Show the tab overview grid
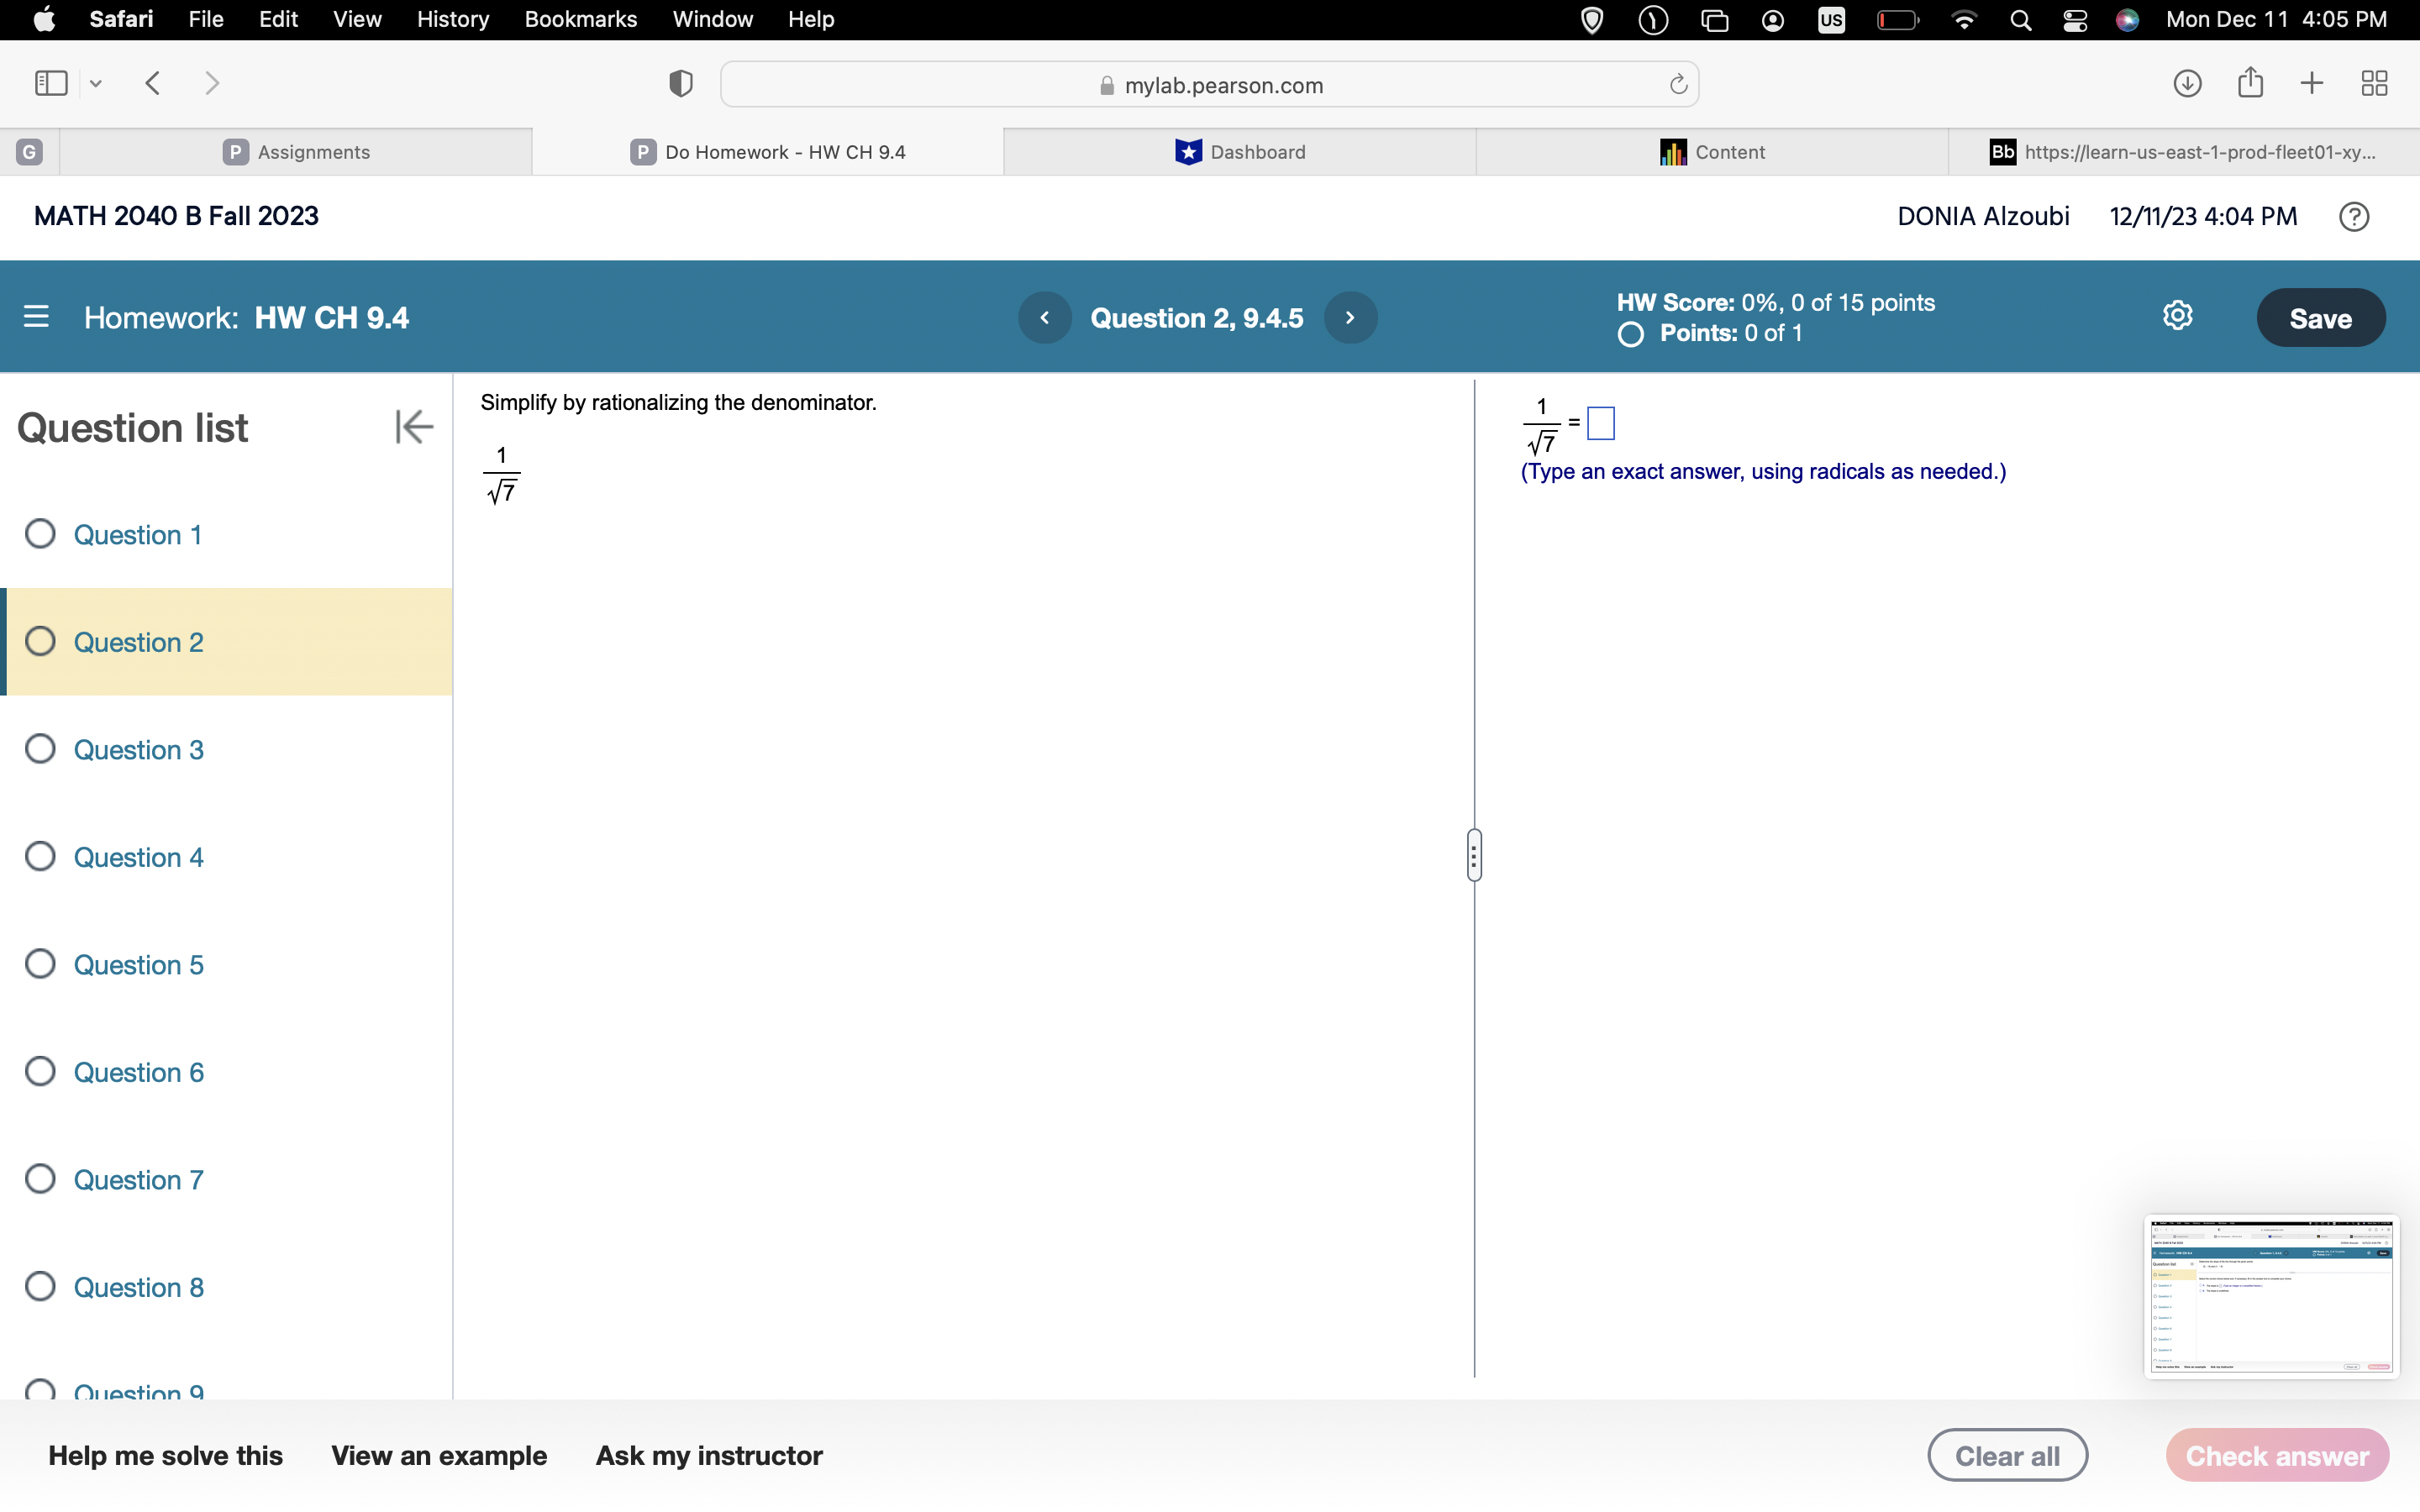 point(2374,83)
